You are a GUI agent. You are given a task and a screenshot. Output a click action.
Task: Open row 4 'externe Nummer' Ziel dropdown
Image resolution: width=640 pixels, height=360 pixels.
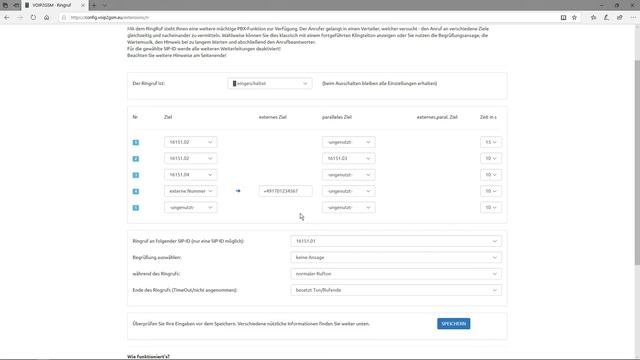pyautogui.click(x=191, y=191)
